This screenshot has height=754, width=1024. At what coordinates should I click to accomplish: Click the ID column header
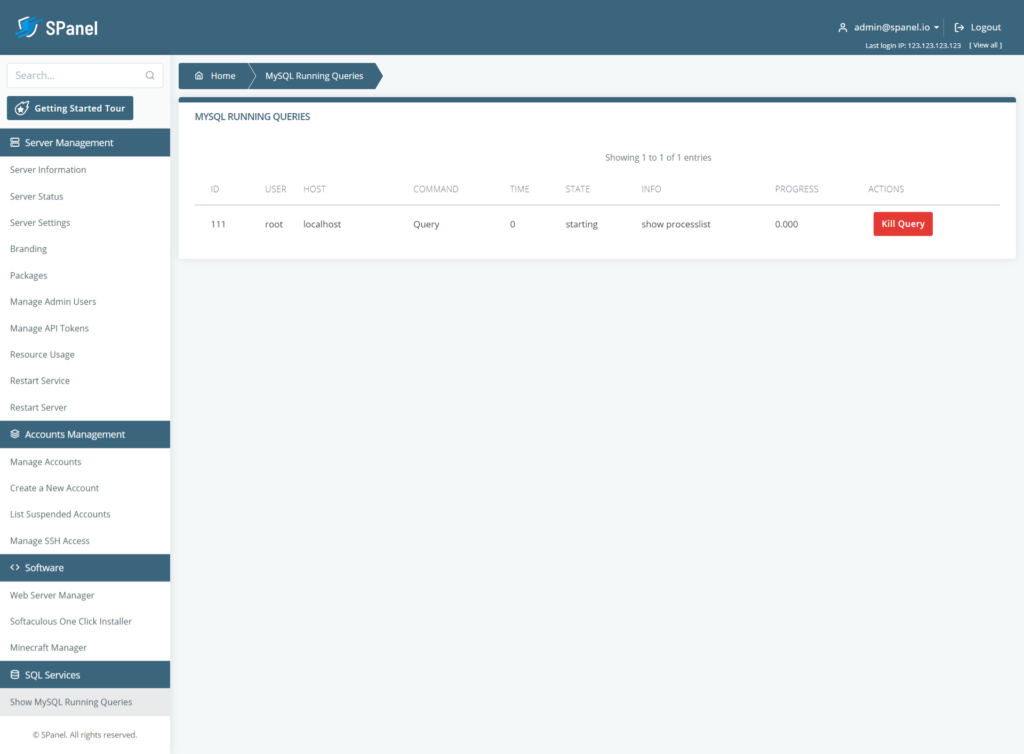click(x=215, y=189)
